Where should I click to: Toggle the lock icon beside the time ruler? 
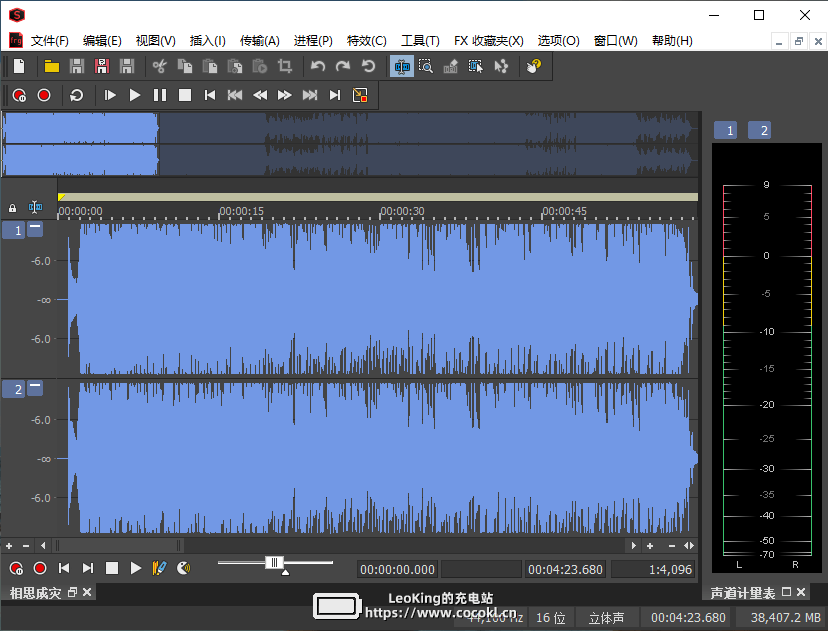pyautogui.click(x=12, y=208)
